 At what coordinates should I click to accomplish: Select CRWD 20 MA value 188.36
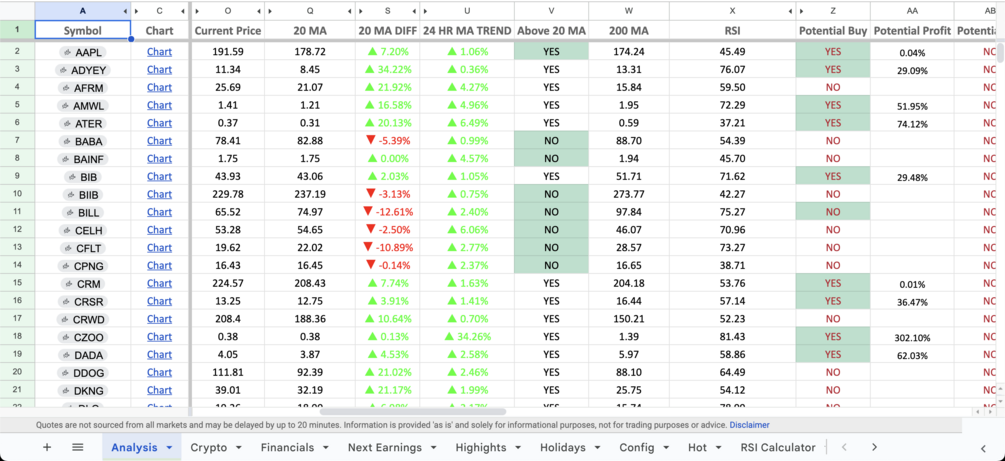coord(310,319)
